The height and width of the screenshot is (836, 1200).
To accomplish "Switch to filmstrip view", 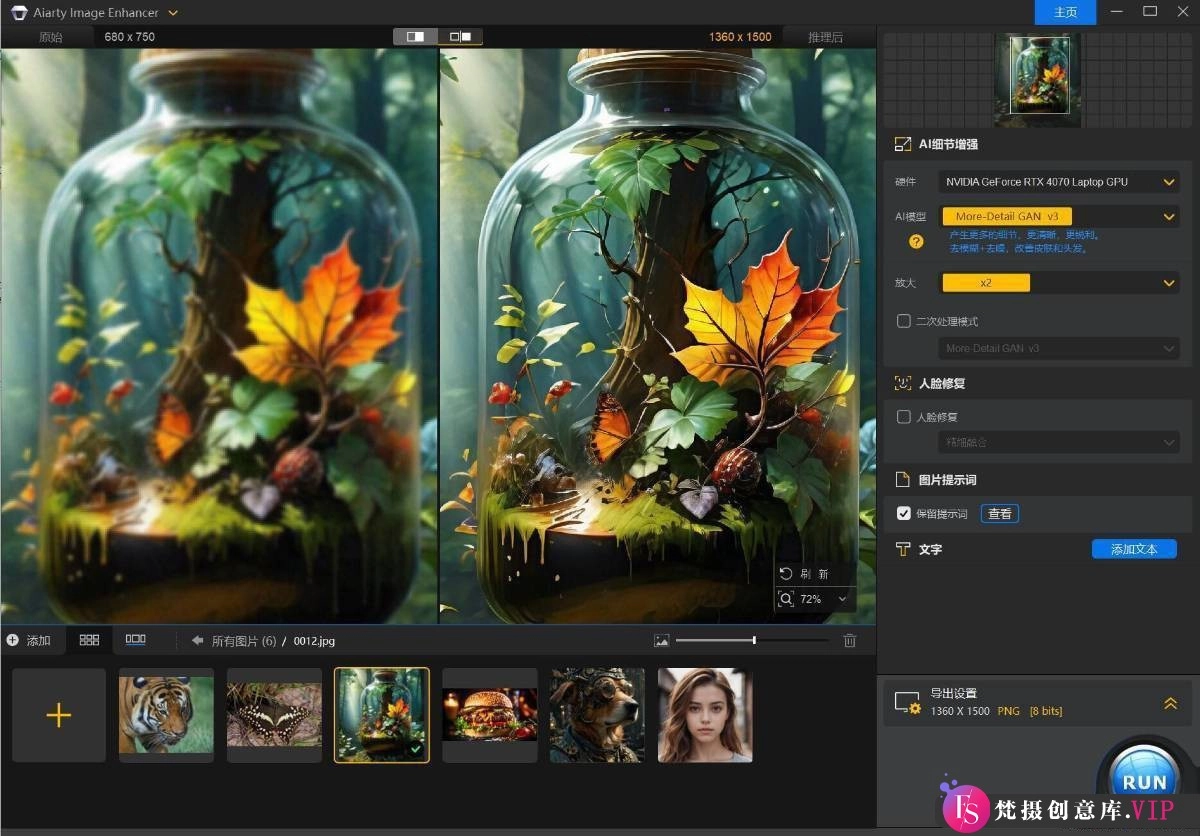I will pyautogui.click(x=135, y=640).
